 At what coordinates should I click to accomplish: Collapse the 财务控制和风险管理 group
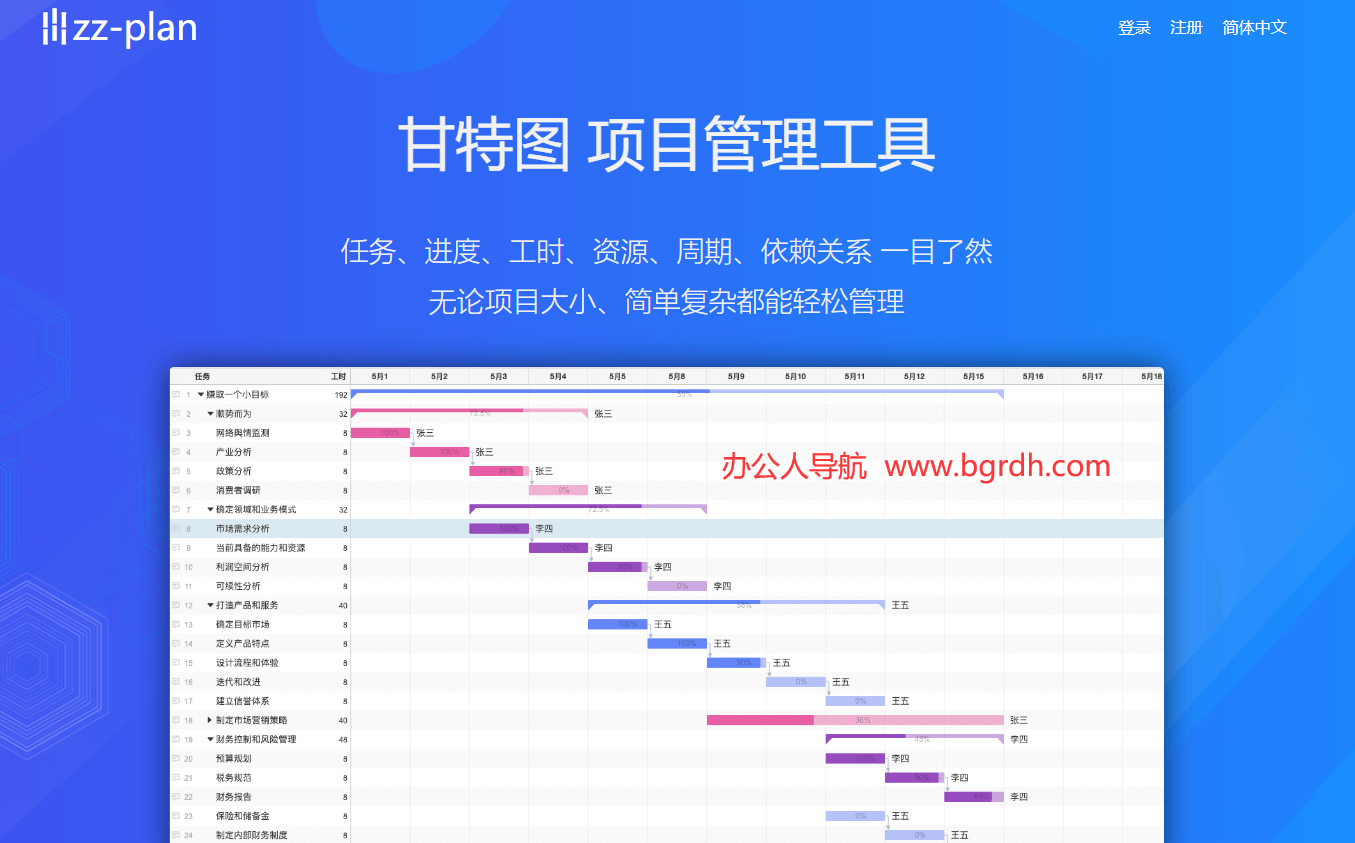point(210,740)
